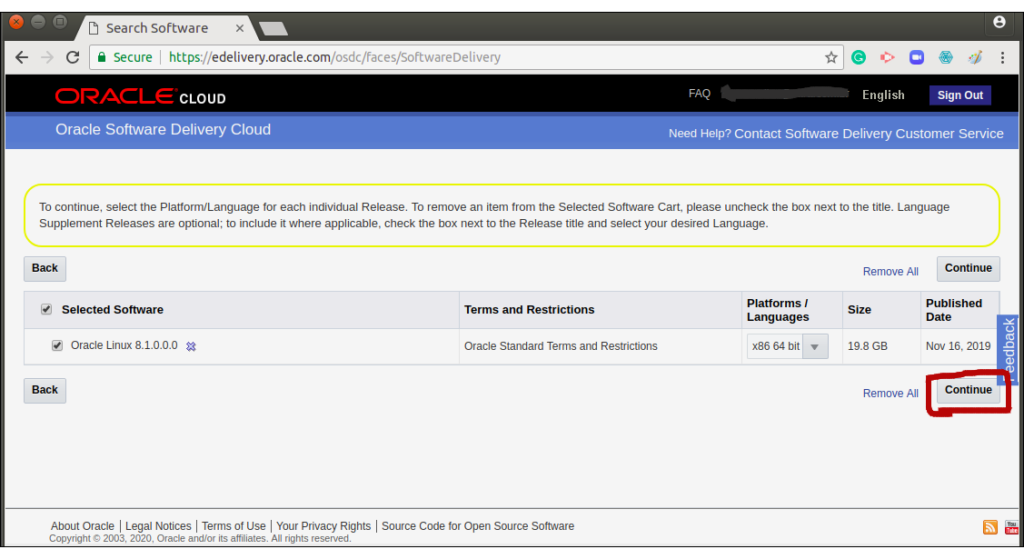Click the Nov 16, 2019 date cell
The image size is (1024, 559).
pyautogui.click(x=958, y=346)
